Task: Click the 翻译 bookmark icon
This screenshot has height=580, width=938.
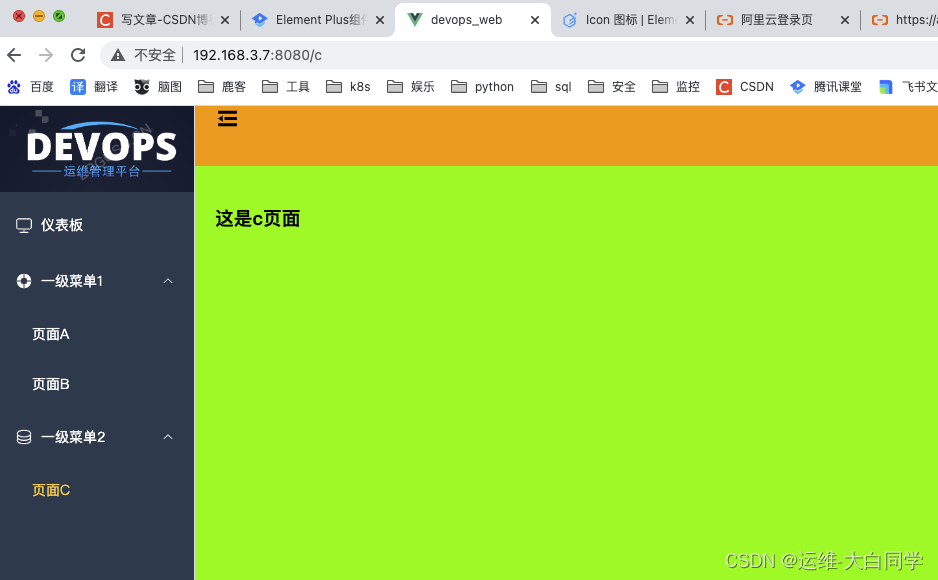Action: 78,86
